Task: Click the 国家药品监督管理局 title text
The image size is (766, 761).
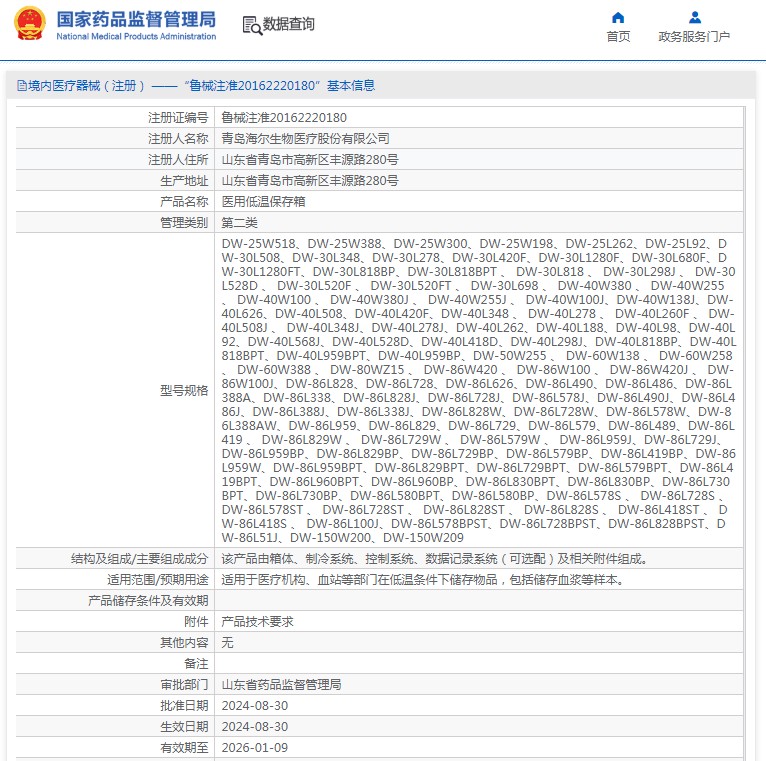Action: point(136,18)
